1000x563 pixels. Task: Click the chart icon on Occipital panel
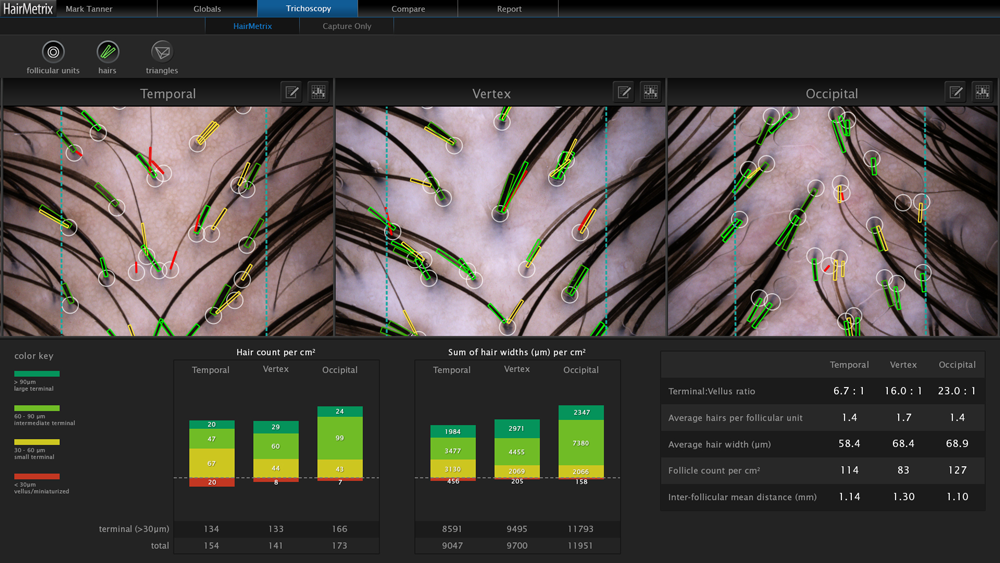(x=982, y=92)
